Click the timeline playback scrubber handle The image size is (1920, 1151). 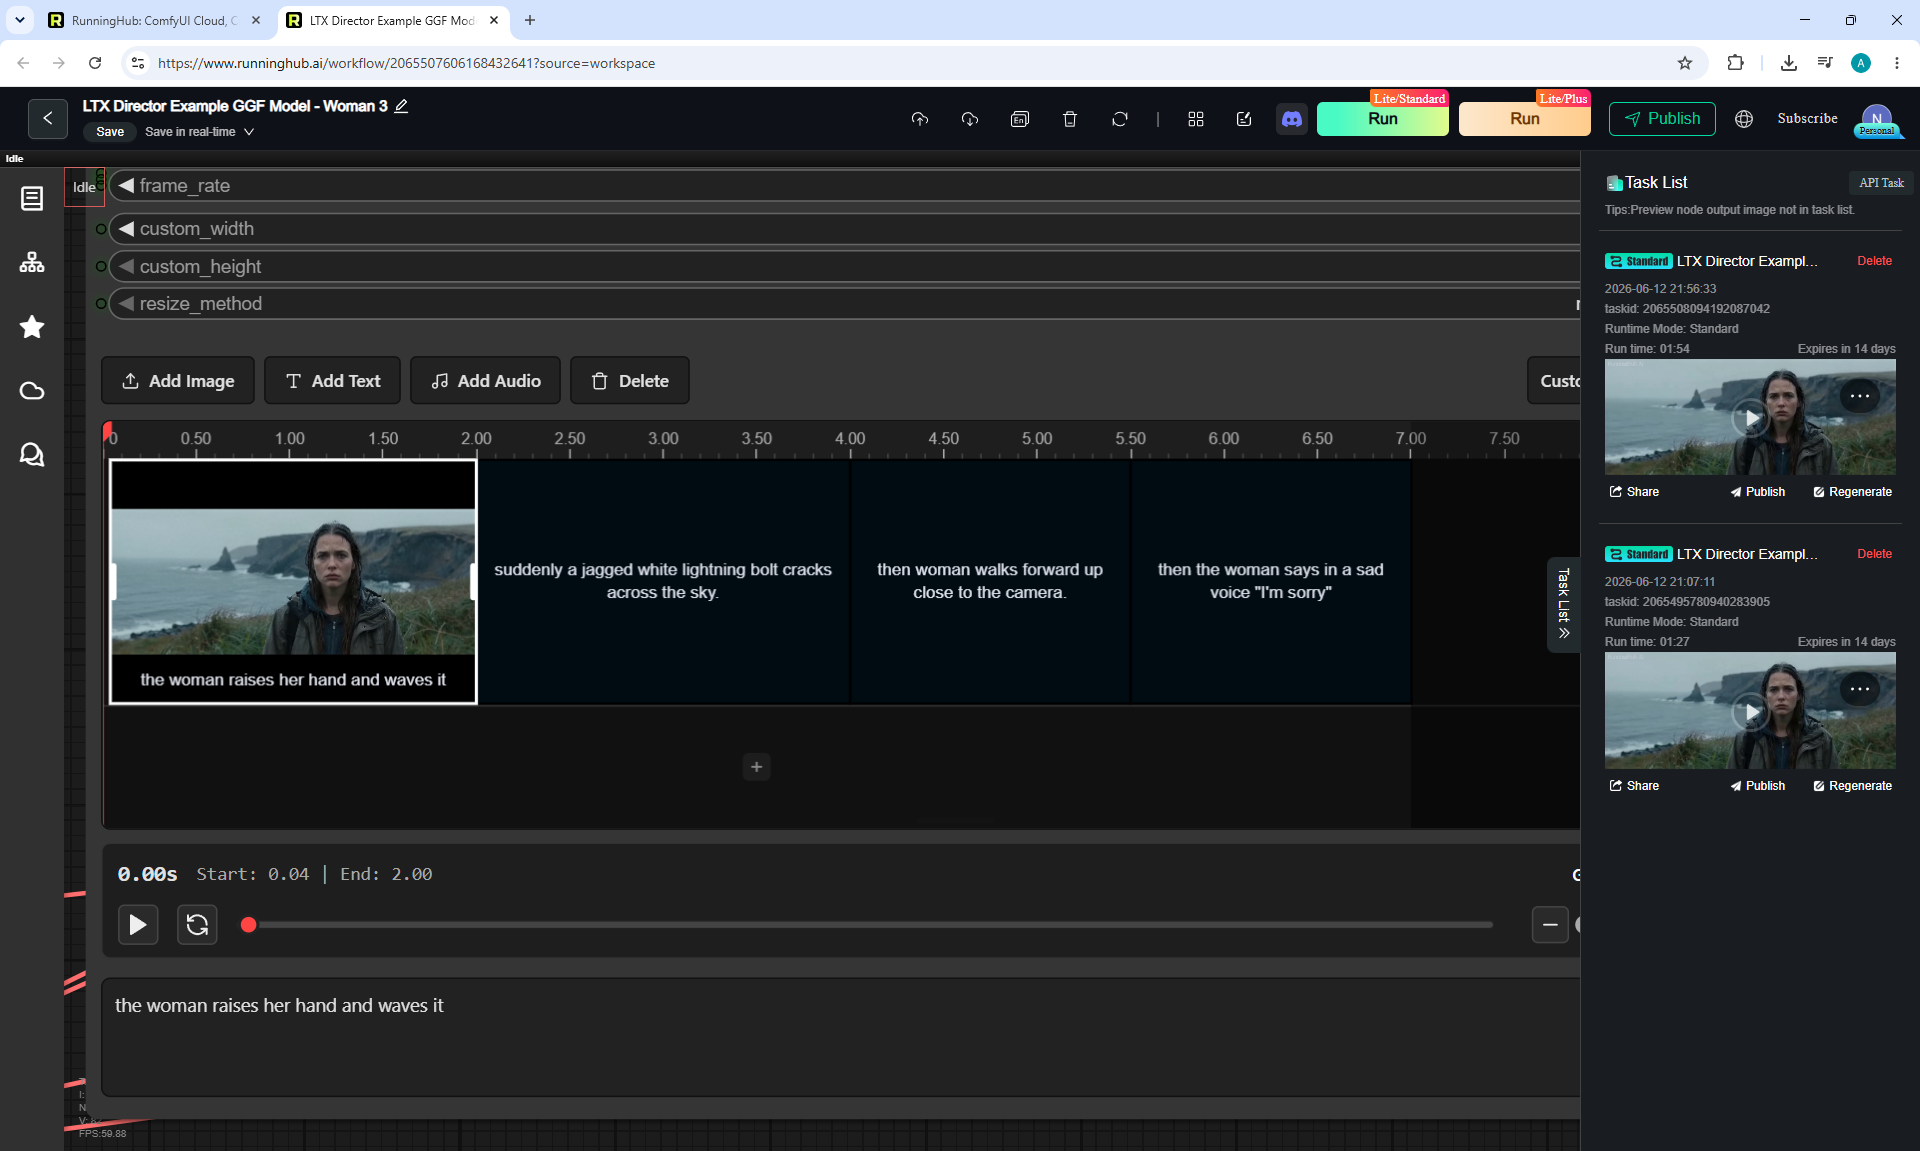pyautogui.click(x=249, y=925)
